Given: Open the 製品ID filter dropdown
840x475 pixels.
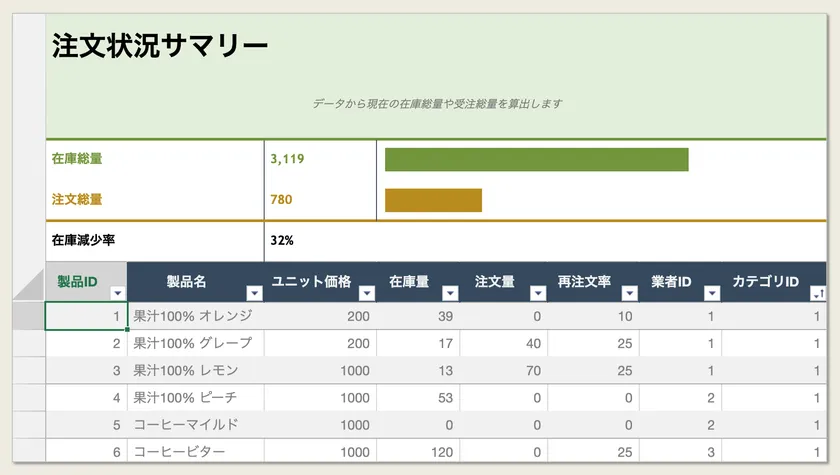Looking at the screenshot, I should coord(118,293).
